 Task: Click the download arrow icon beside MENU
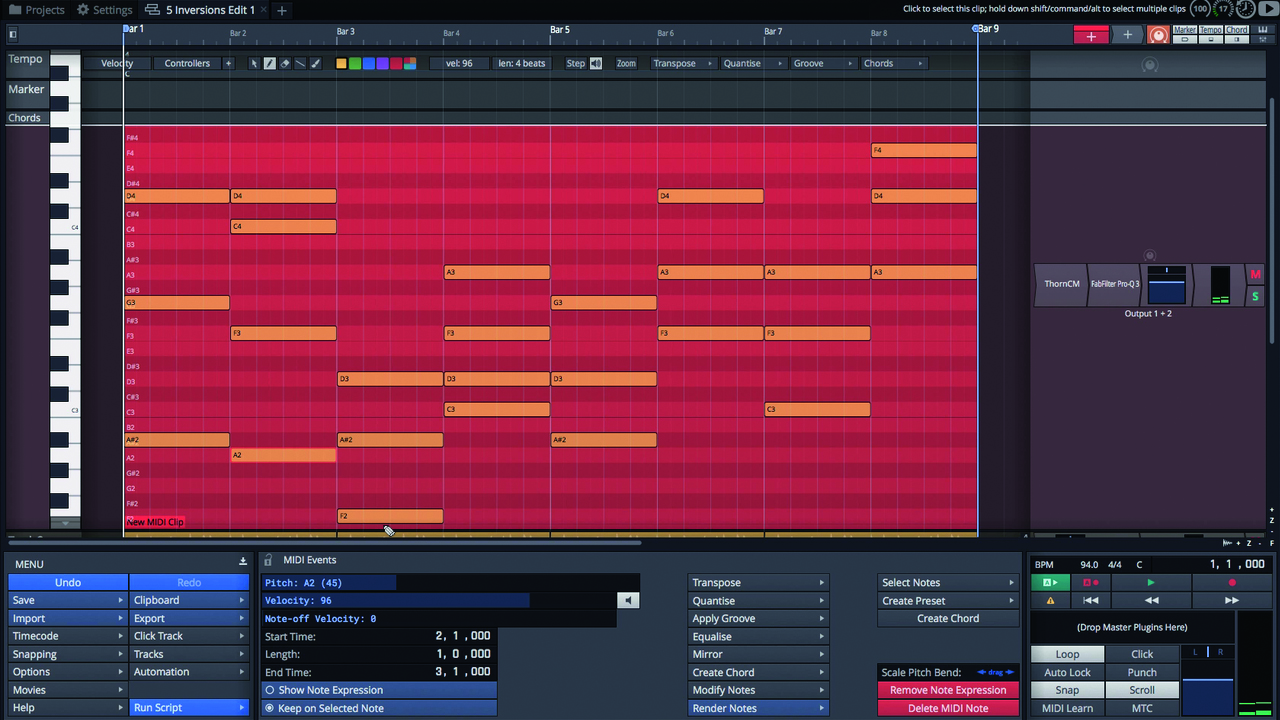coord(242,562)
